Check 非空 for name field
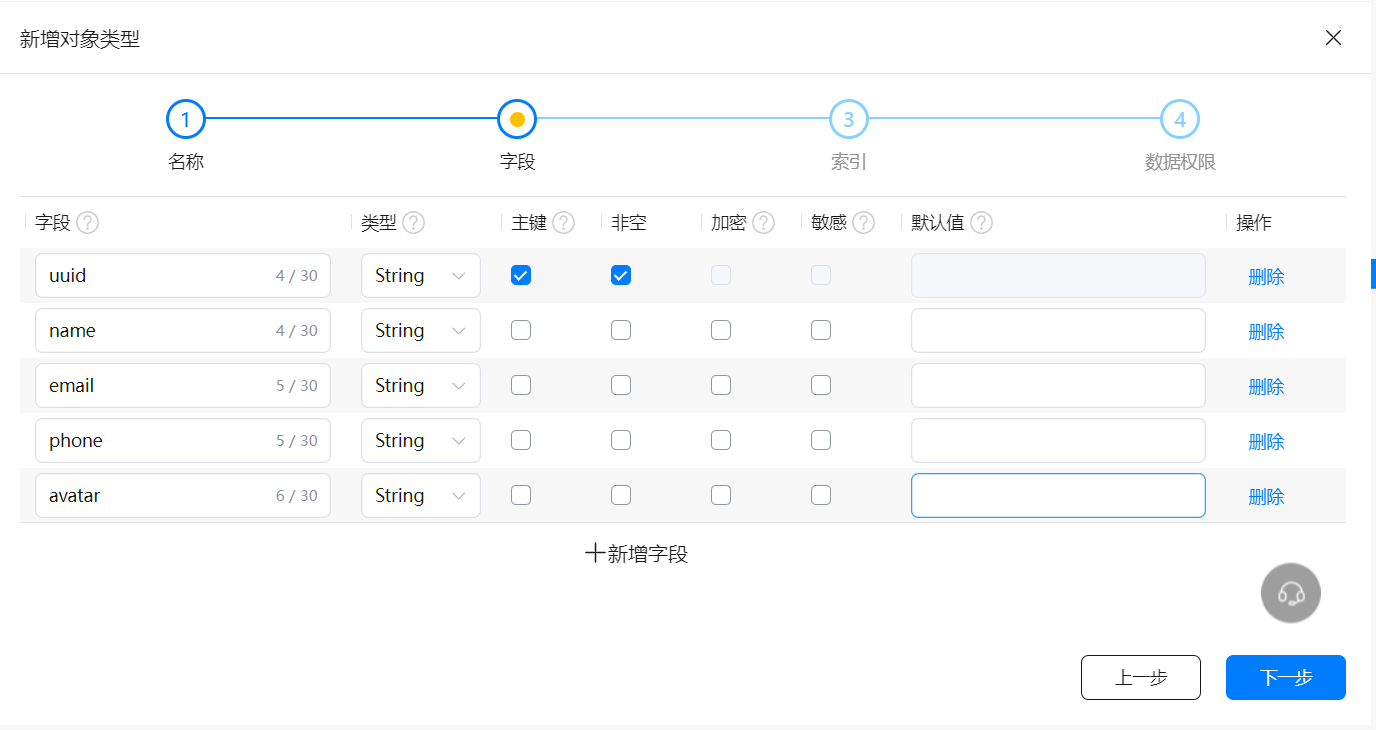The height and width of the screenshot is (730, 1376). coord(621,330)
